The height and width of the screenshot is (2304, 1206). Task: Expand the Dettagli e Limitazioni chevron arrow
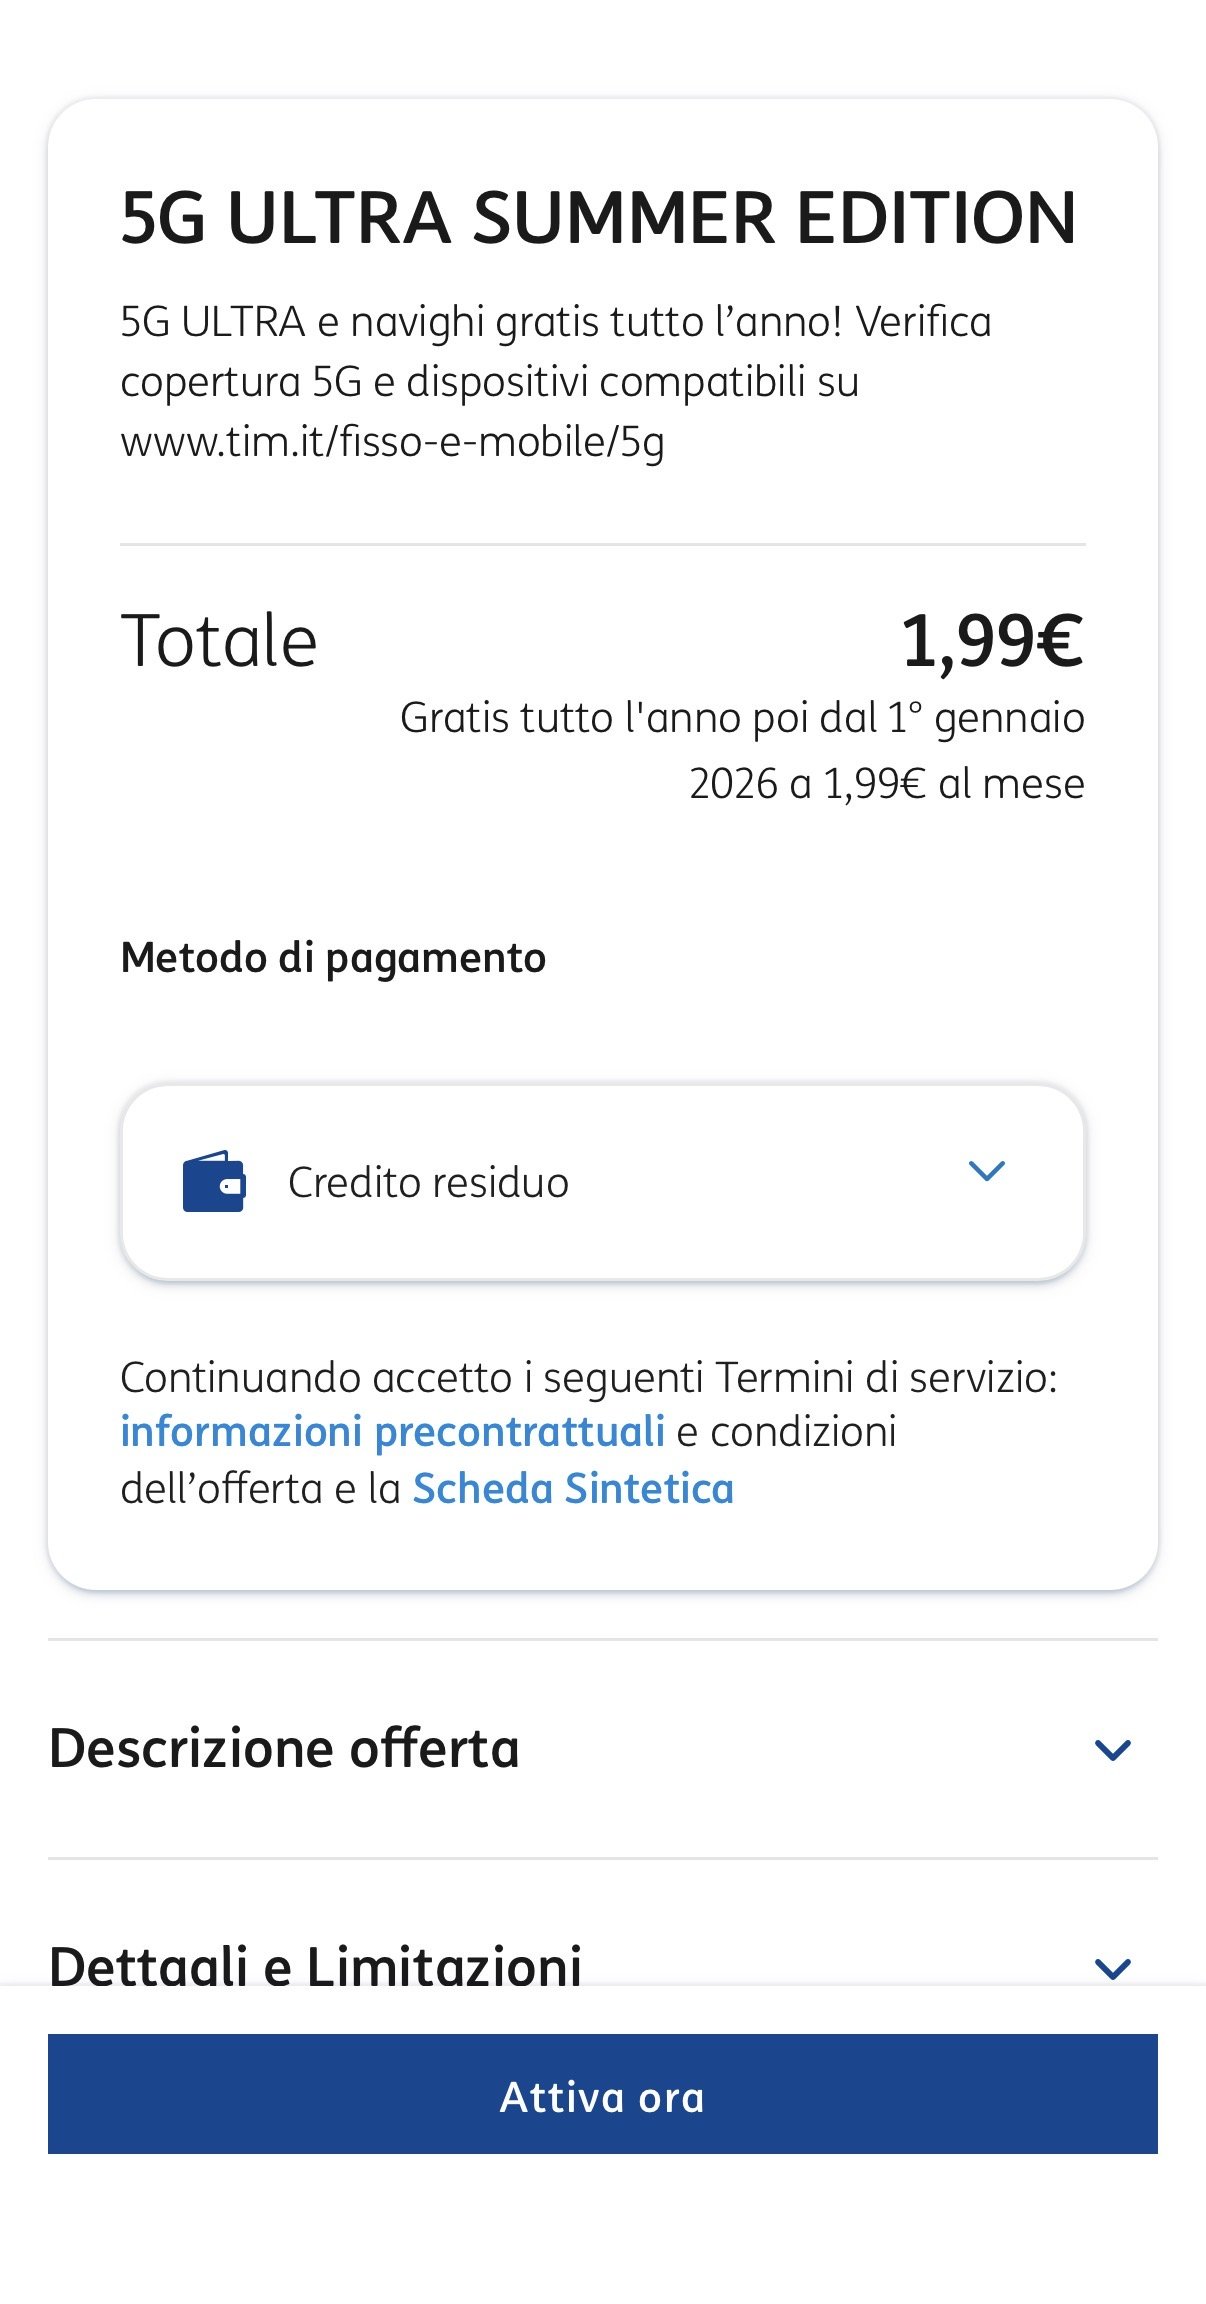[x=1112, y=1968]
